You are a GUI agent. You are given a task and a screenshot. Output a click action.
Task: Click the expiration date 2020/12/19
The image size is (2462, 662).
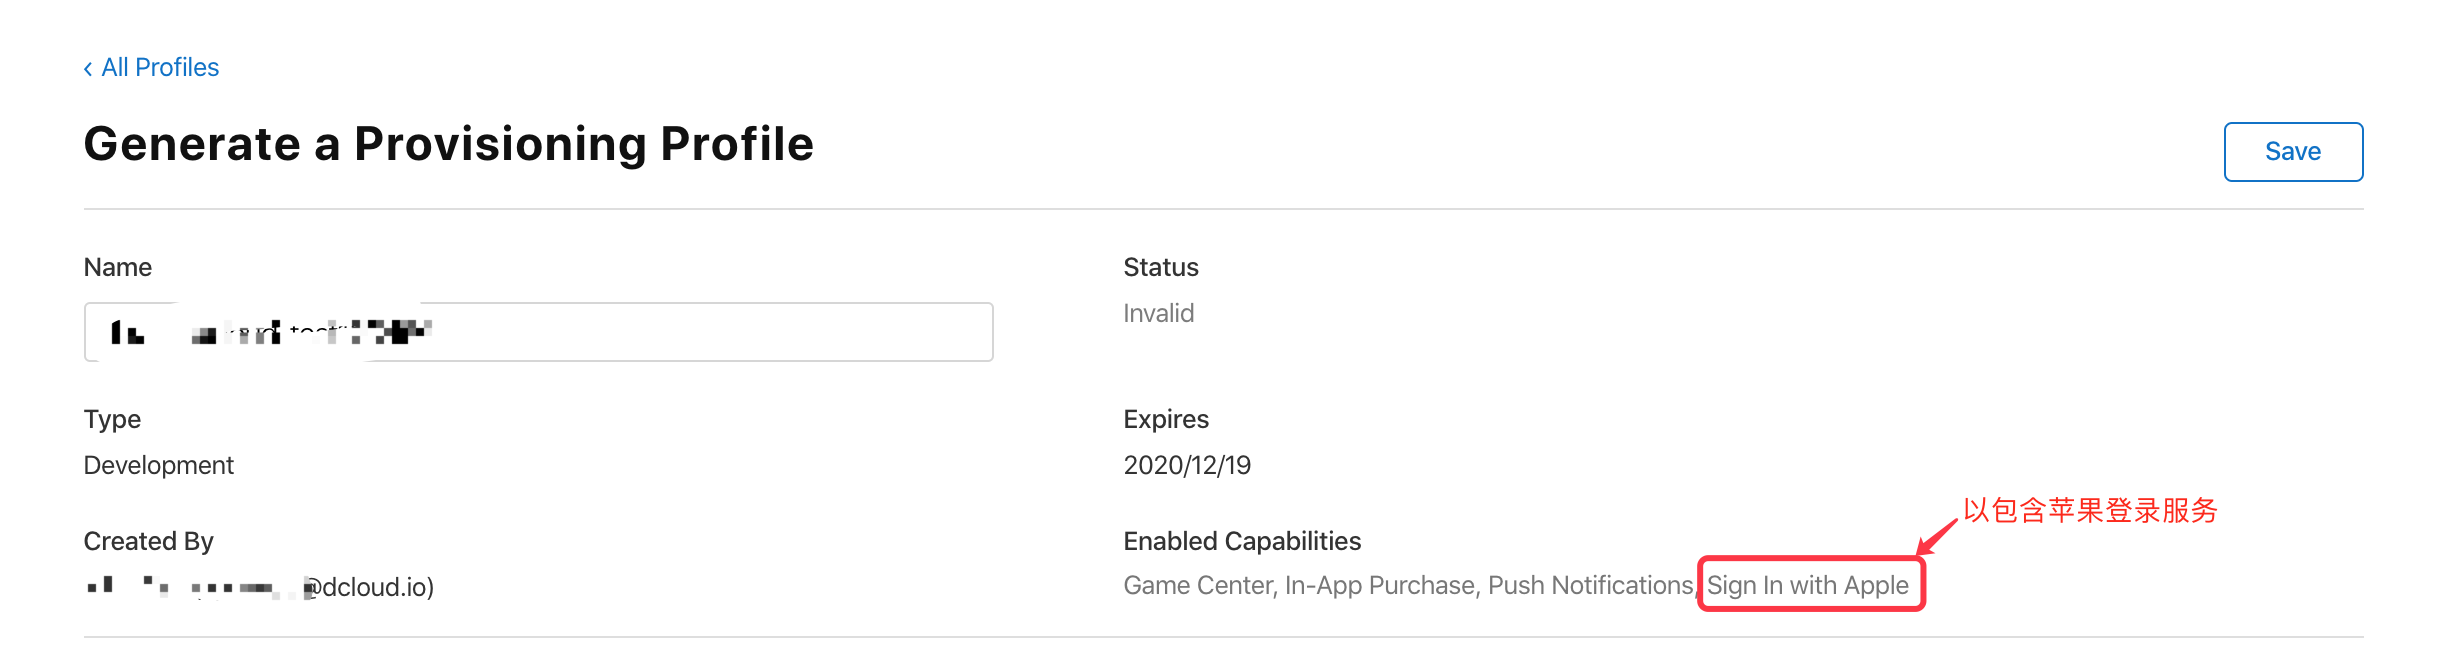1187,465
